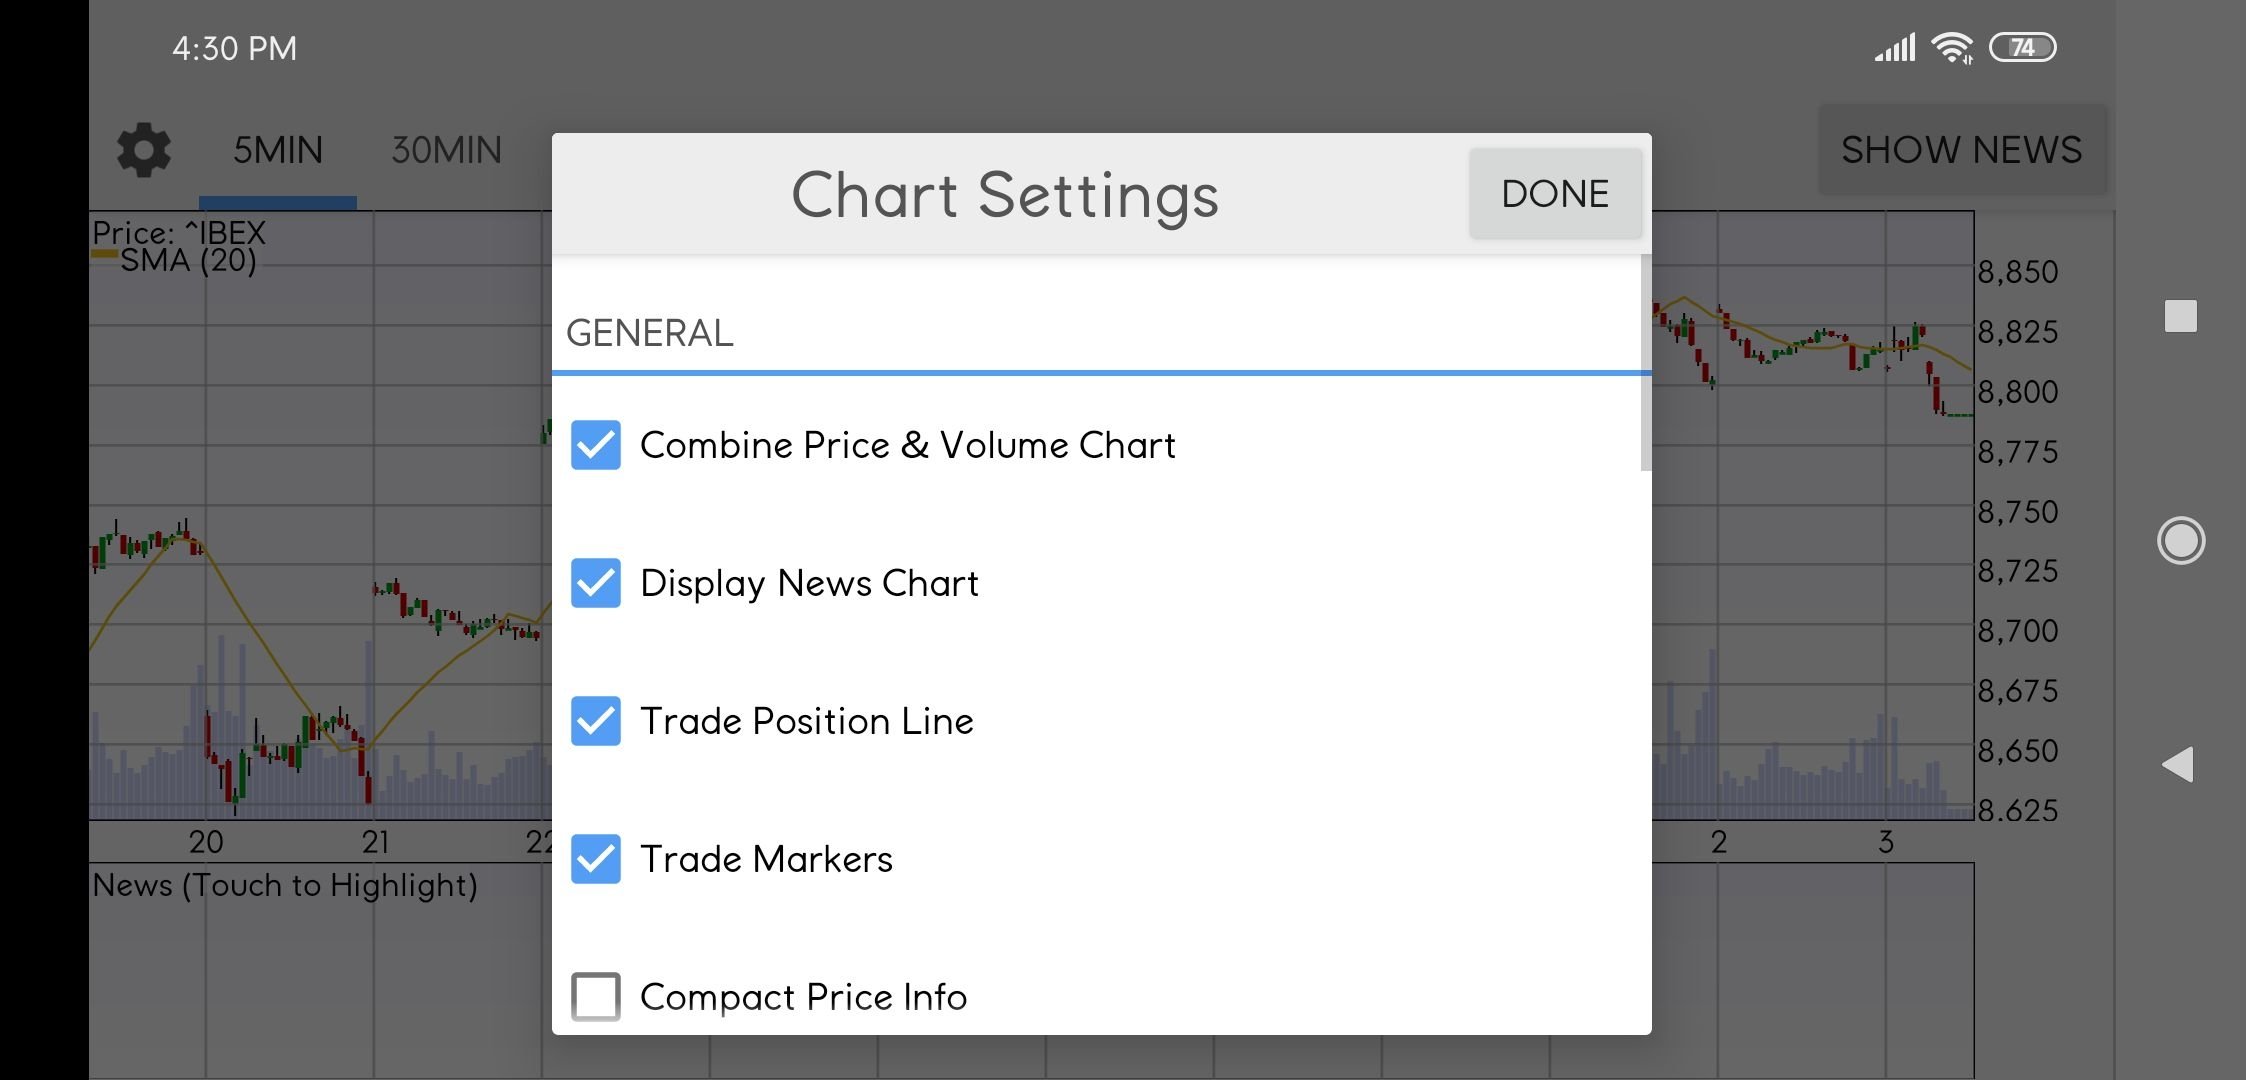
Task: Click the Chart Settings dialog scrollbar
Action: coord(1646,363)
